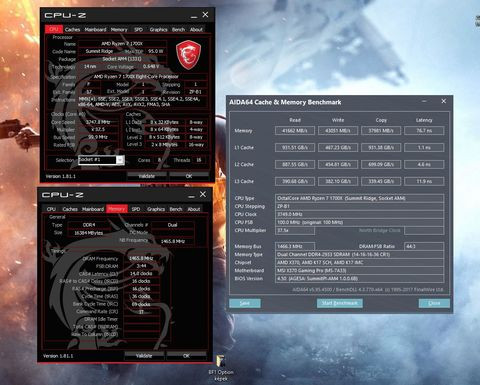Click the Memory Type field in AIDA64
Image resolution: width=480 pixels, height=385 pixels.
click(x=359, y=254)
